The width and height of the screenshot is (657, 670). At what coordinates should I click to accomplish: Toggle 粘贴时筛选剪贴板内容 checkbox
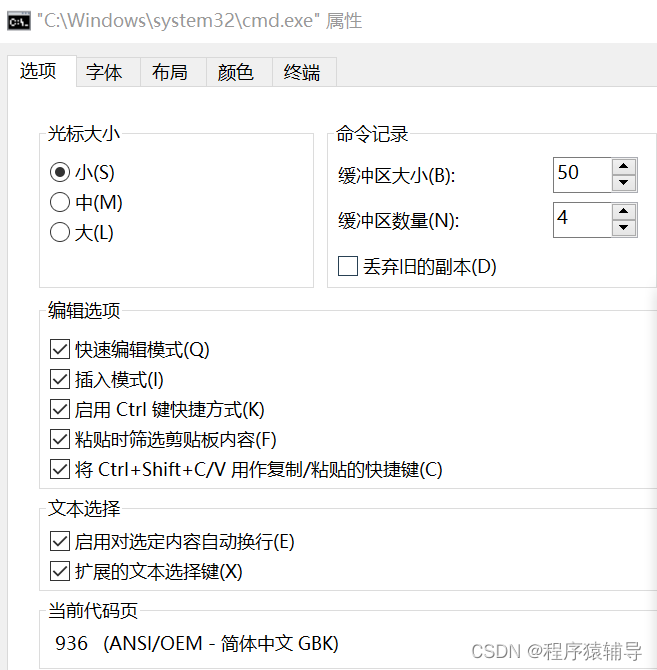point(59,439)
